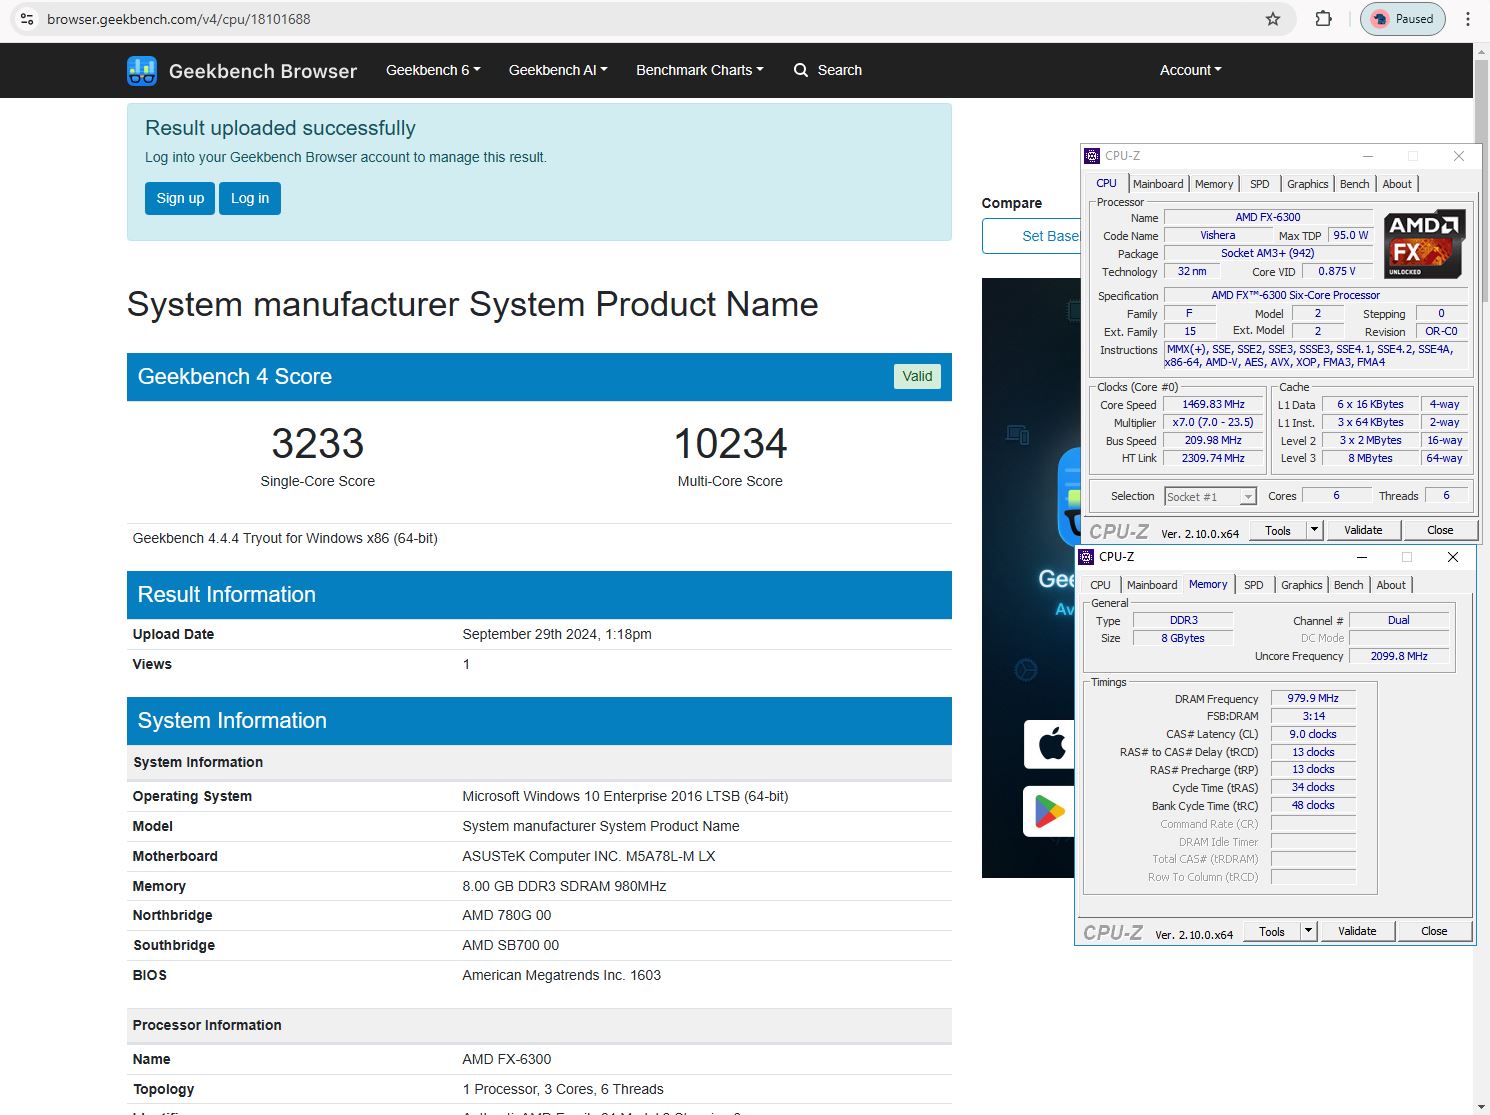Open About tab in upper CPU-Z window
Viewport: 1490px width, 1115px height.
click(x=1397, y=184)
